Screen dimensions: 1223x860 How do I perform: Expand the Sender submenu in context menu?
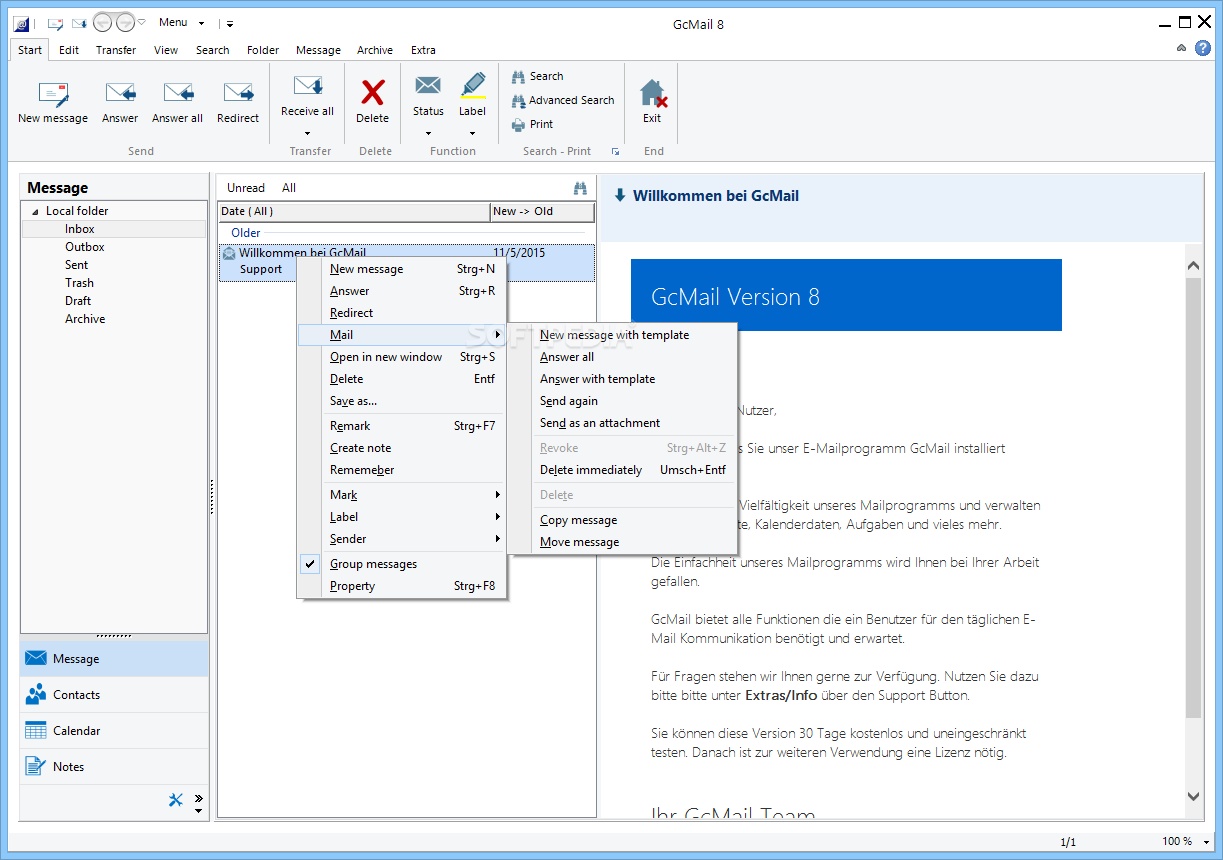[497, 539]
